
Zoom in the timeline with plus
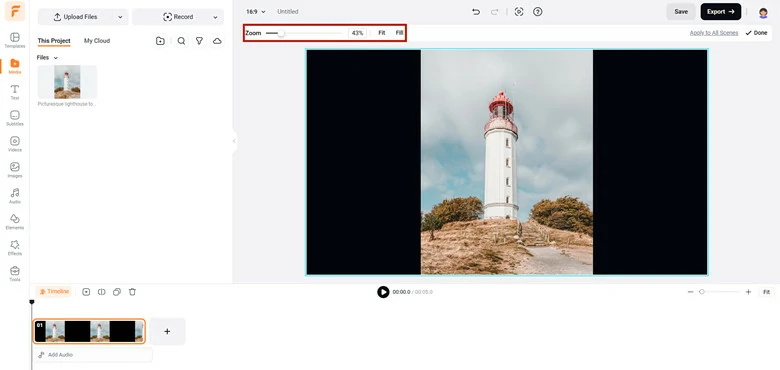click(x=748, y=292)
